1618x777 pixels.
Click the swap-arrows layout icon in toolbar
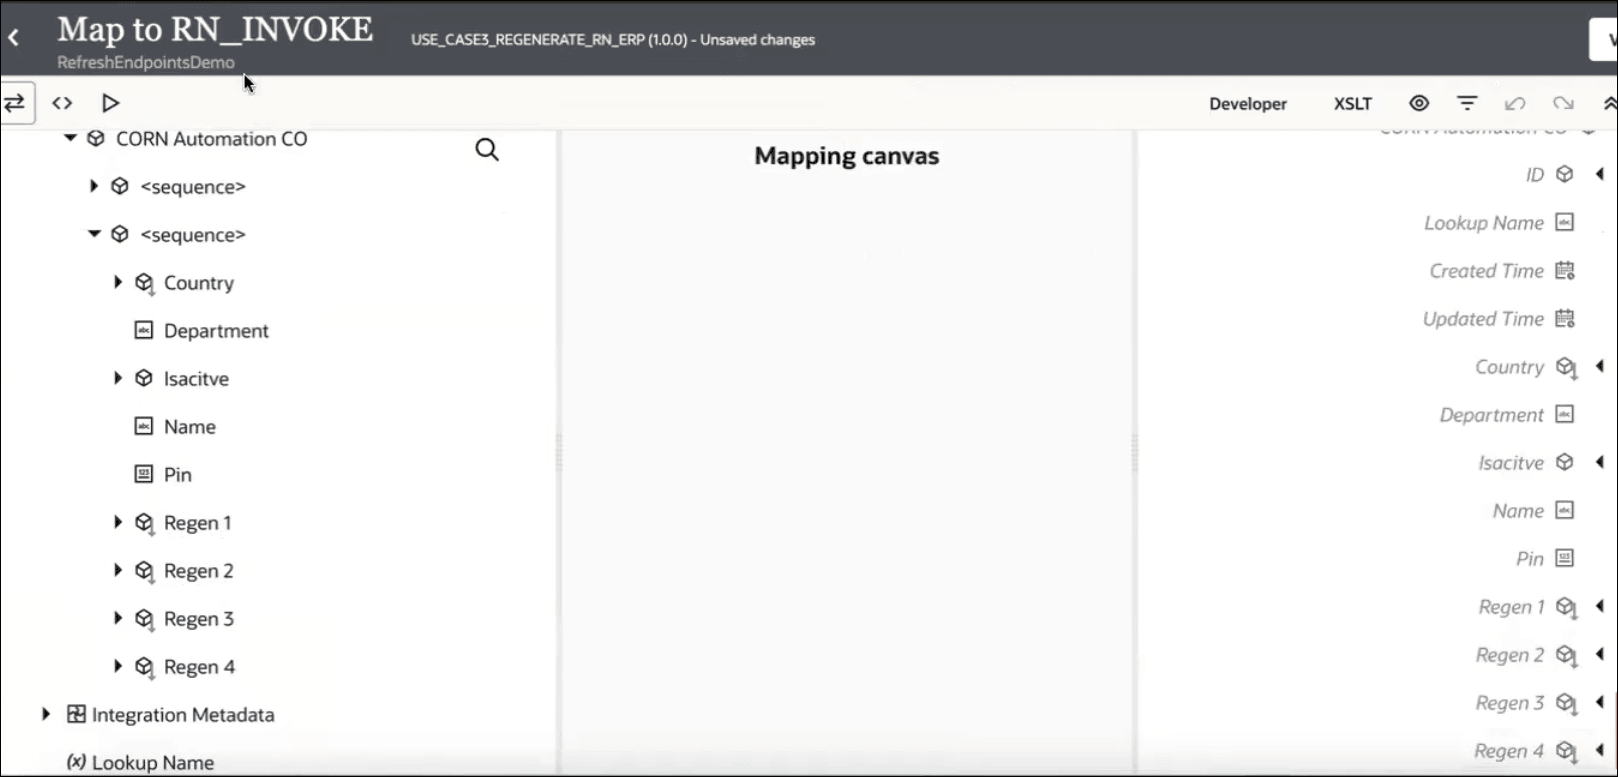15,103
